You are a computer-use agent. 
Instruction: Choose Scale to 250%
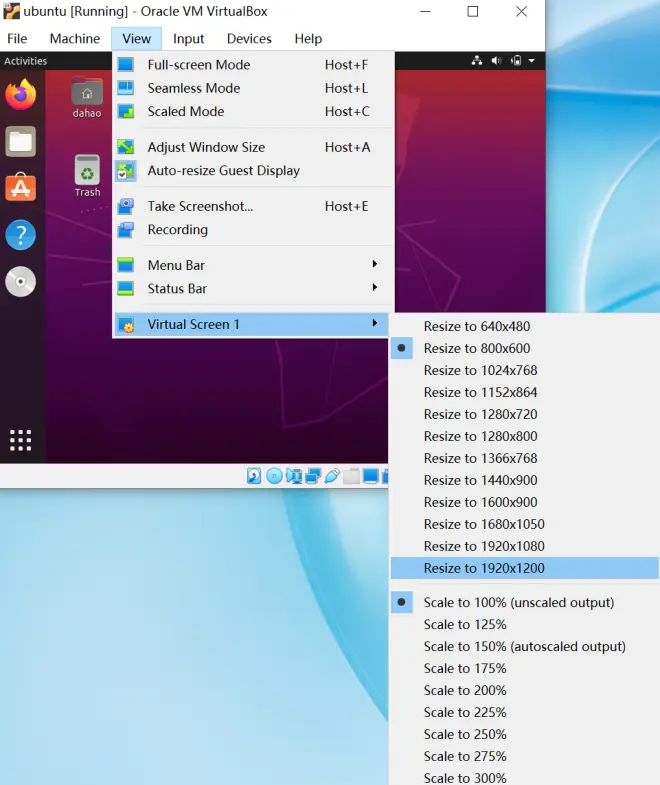(x=524, y=735)
